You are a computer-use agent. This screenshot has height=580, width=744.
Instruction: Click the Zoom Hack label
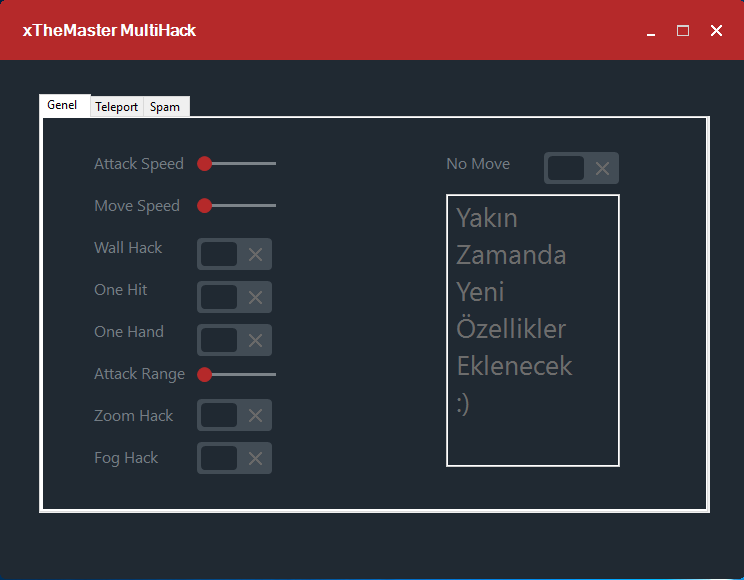(x=133, y=416)
